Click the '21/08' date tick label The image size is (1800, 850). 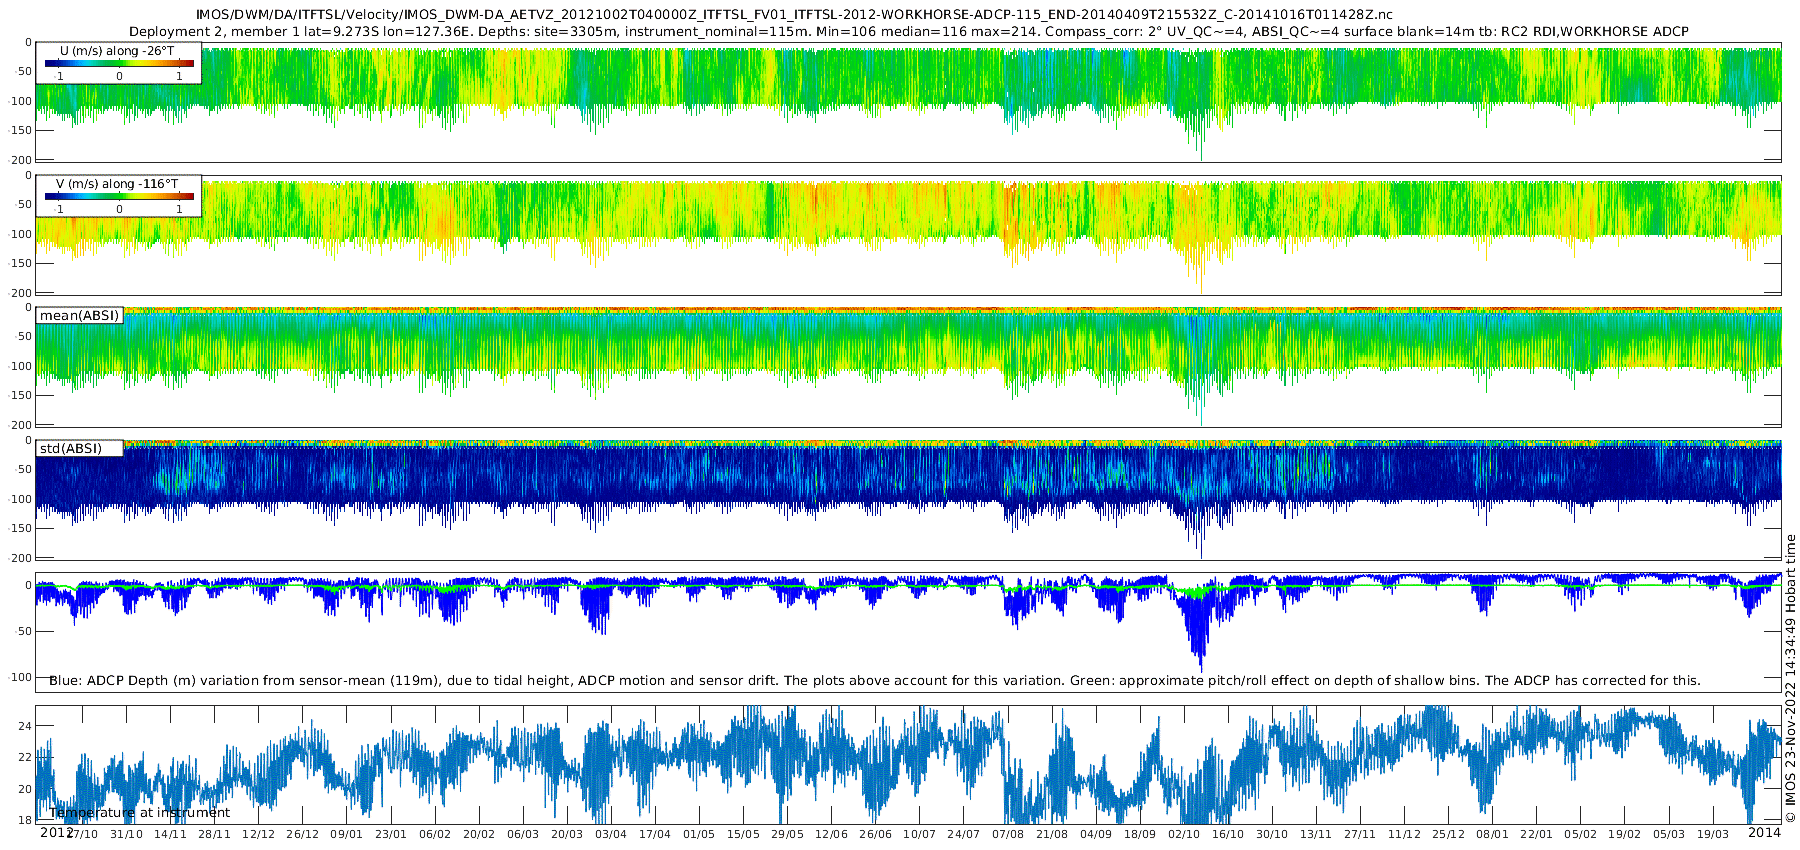click(1051, 834)
